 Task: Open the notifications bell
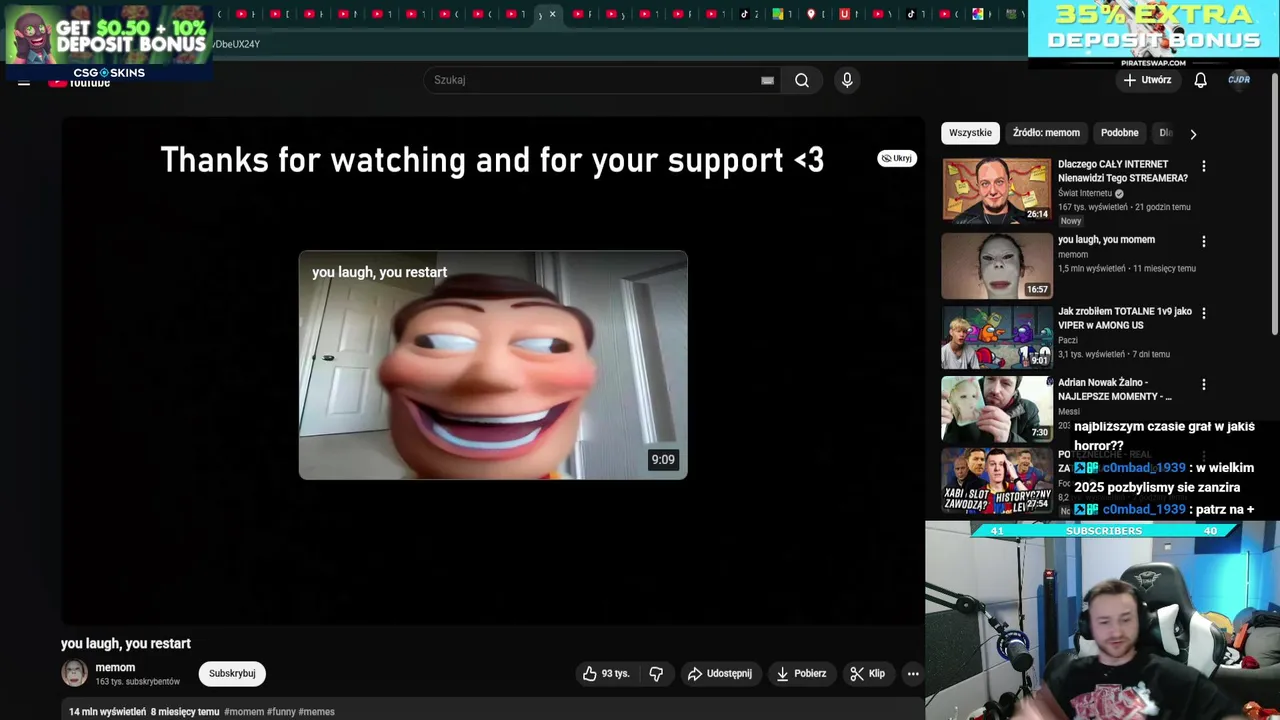point(1200,80)
